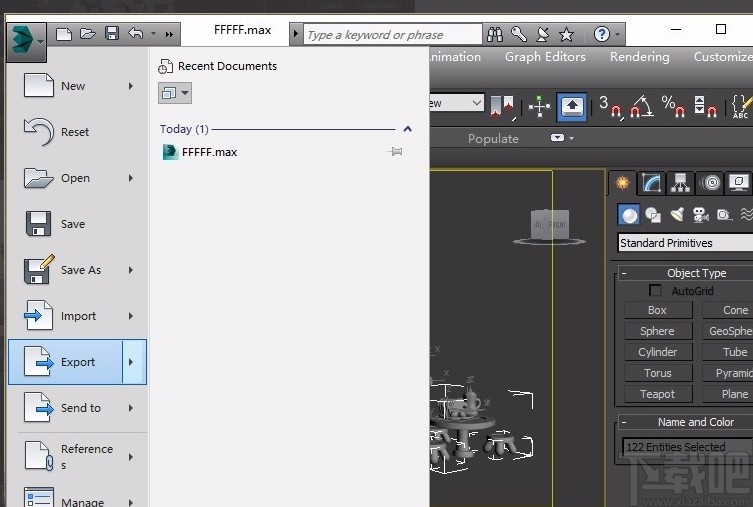The height and width of the screenshot is (507, 753).
Task: Select Import in application menu
Action: (77, 316)
